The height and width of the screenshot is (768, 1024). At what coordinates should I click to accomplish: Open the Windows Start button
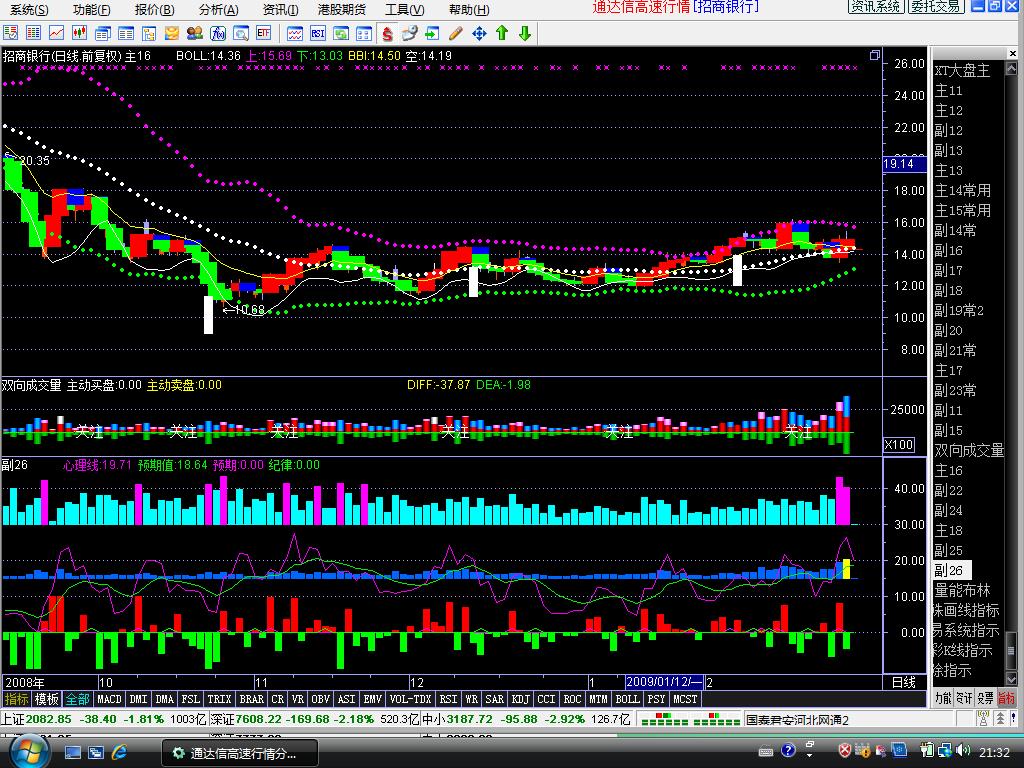click(x=29, y=753)
